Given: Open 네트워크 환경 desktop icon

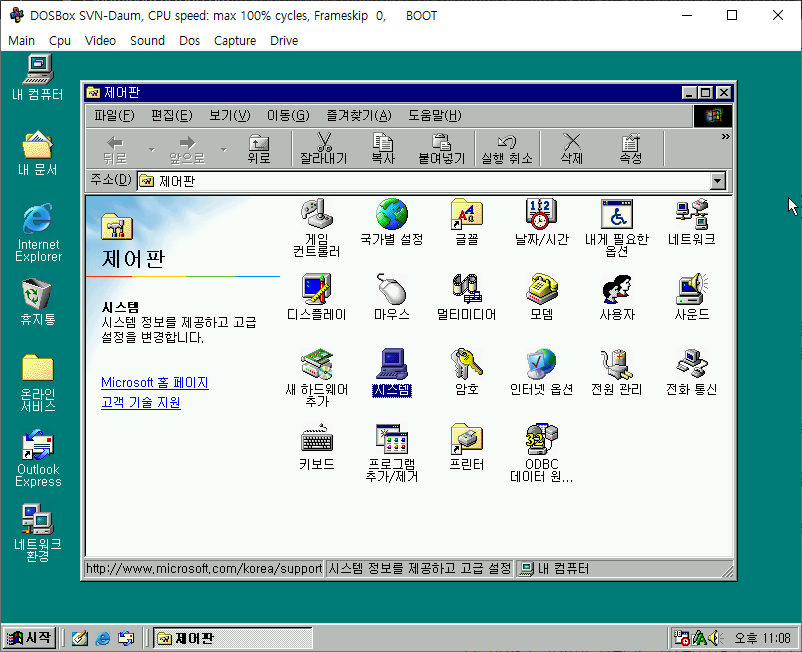Looking at the screenshot, I should click(x=38, y=533).
